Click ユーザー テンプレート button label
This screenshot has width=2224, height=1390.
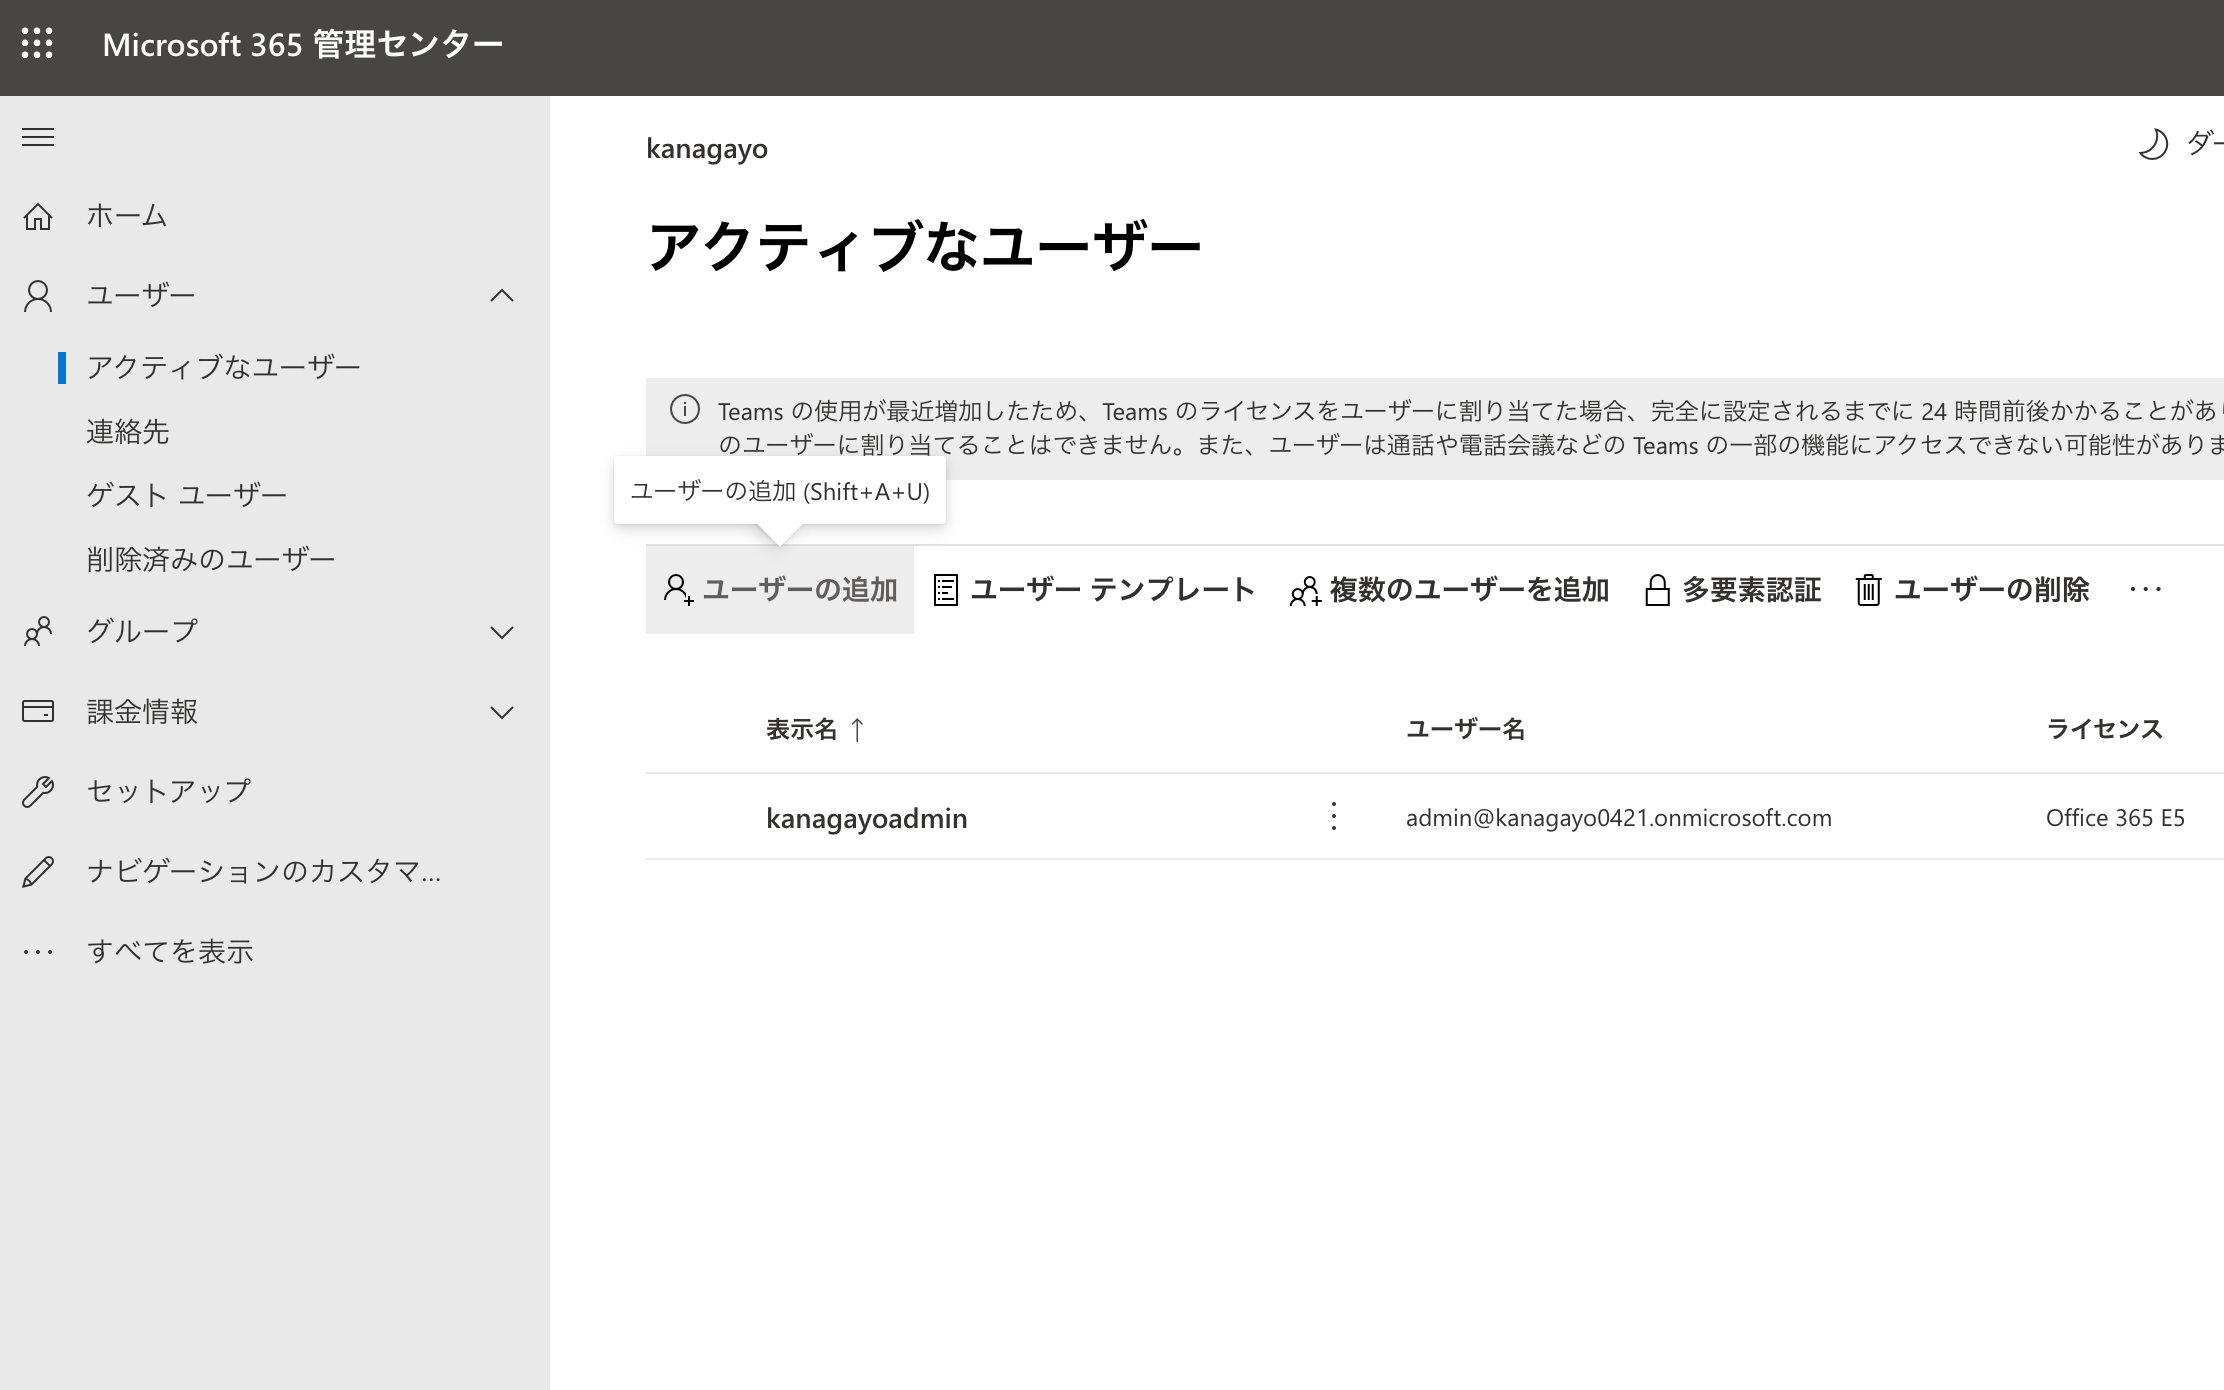[x=1113, y=590]
